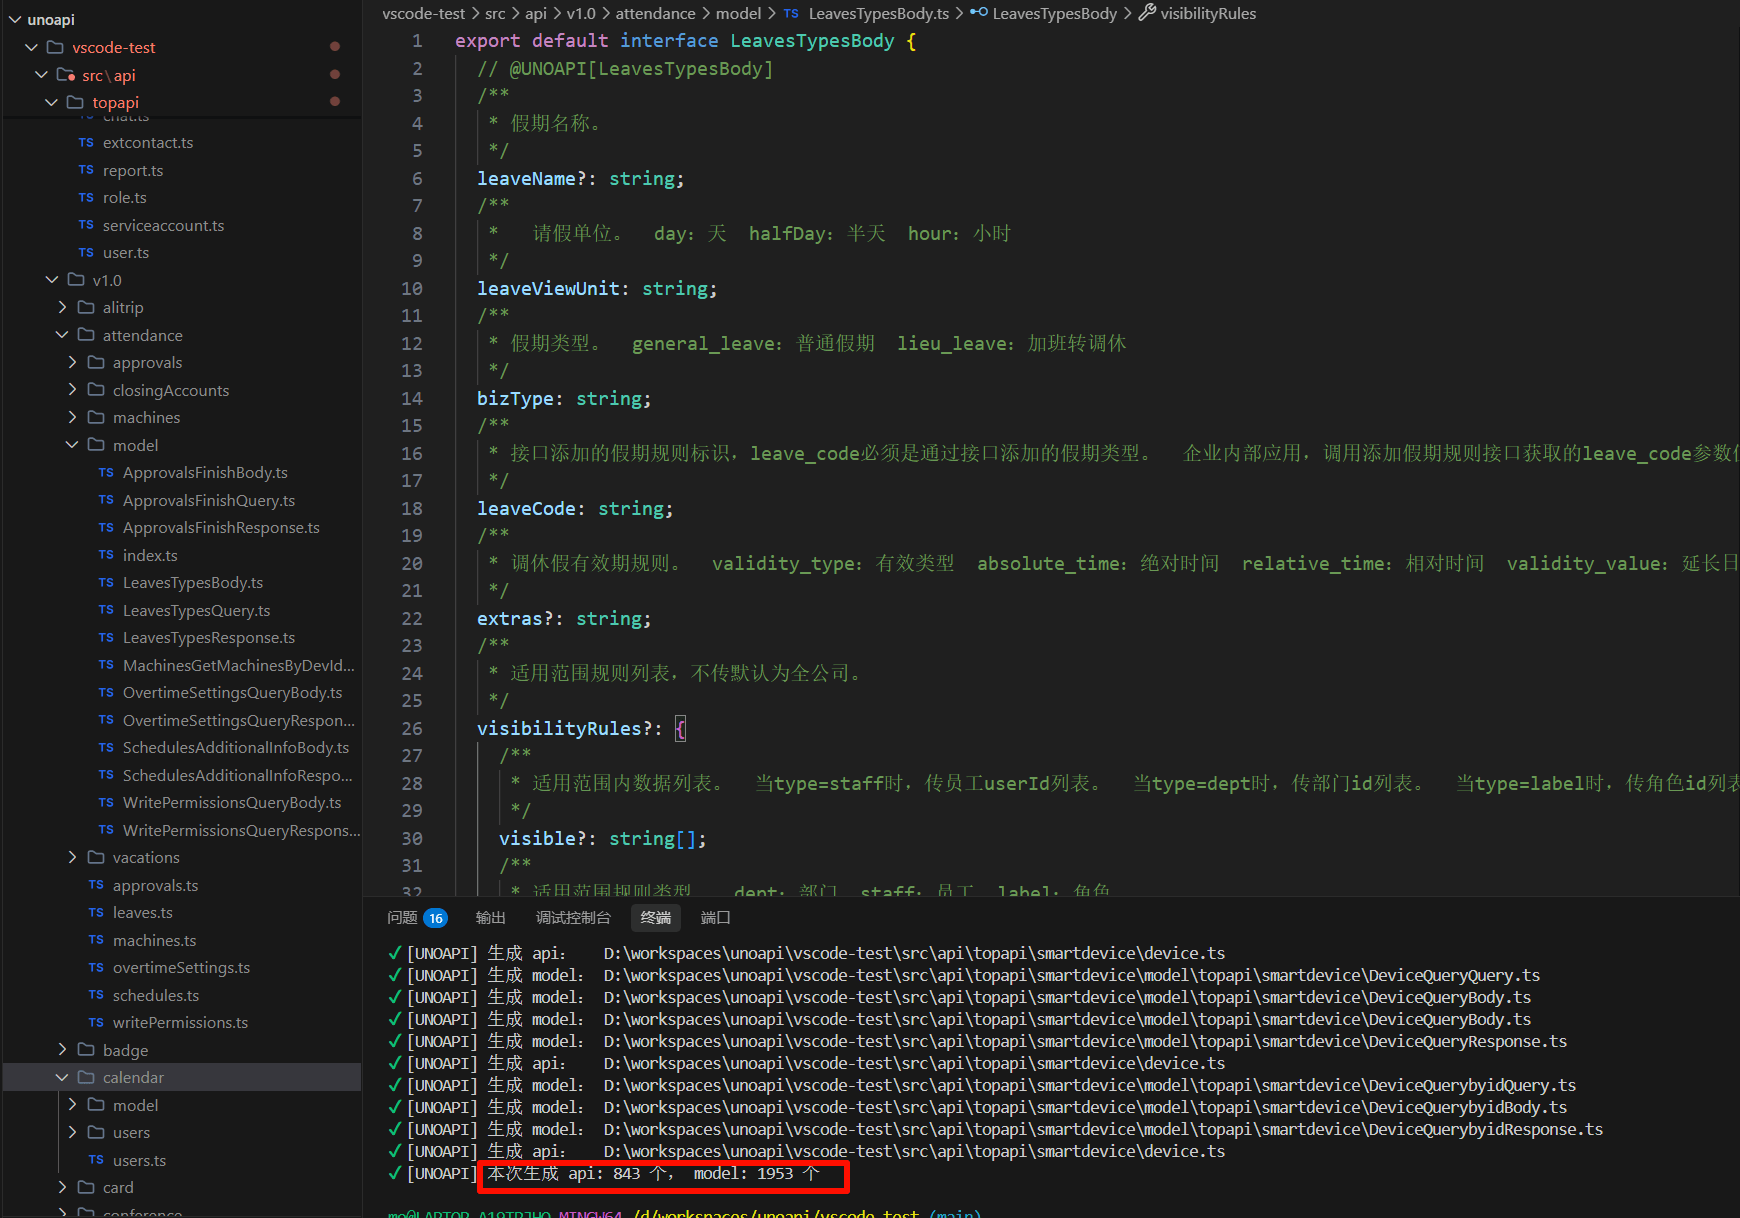1740x1218 pixels.
Task: Click the TS file icon in breadcrumb bar
Action: pos(791,14)
